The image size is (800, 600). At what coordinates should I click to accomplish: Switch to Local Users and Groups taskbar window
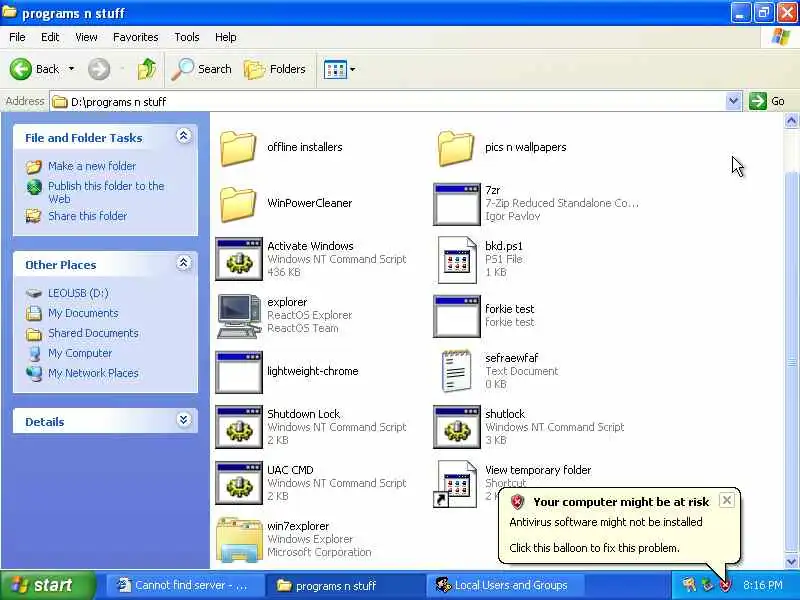click(x=505, y=585)
